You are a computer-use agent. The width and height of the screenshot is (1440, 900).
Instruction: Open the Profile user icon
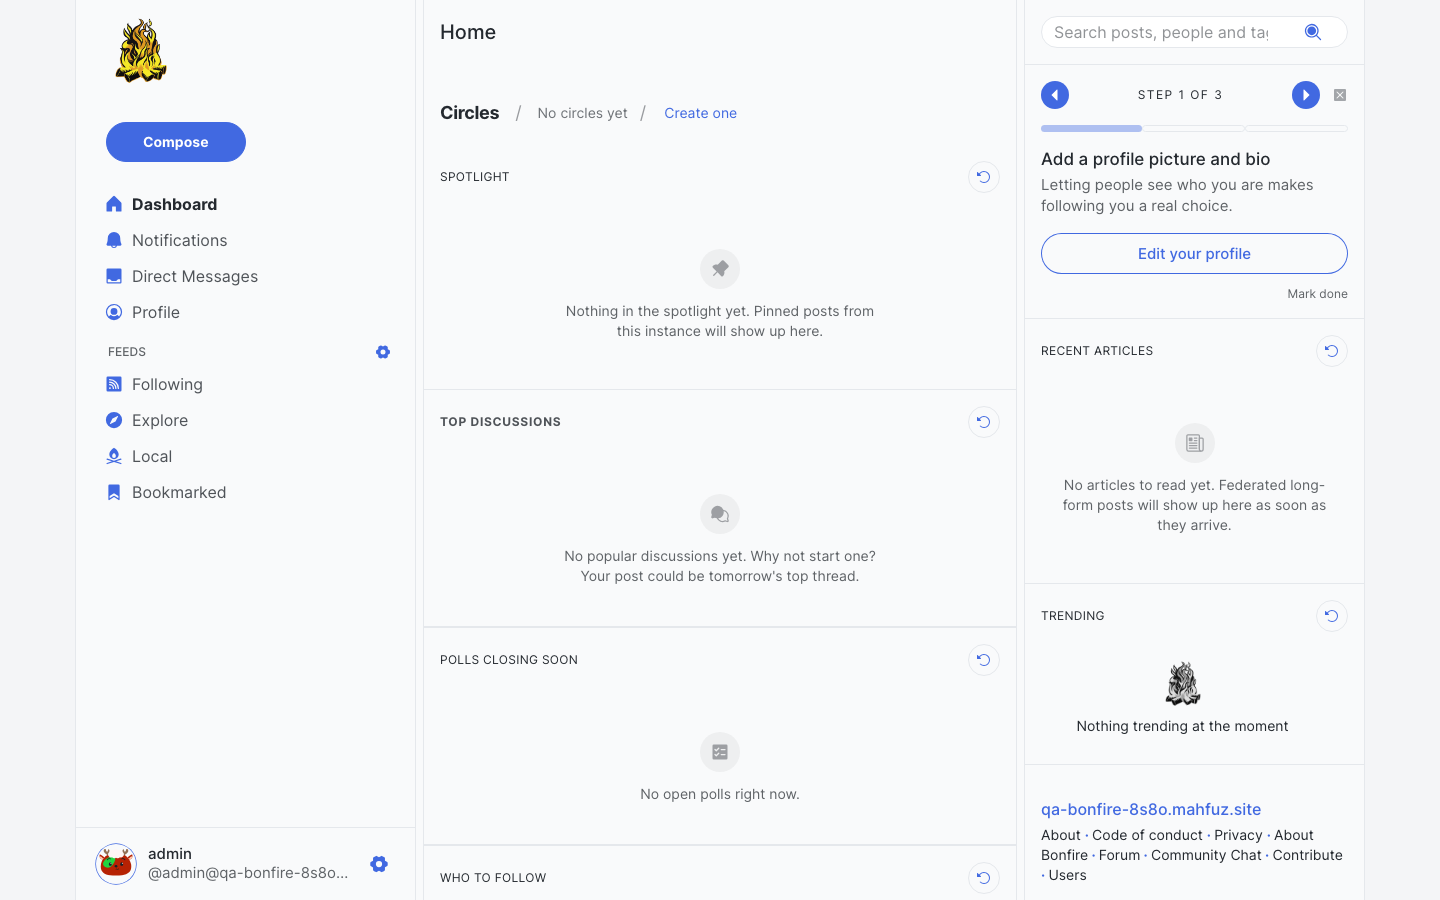pyautogui.click(x=114, y=312)
